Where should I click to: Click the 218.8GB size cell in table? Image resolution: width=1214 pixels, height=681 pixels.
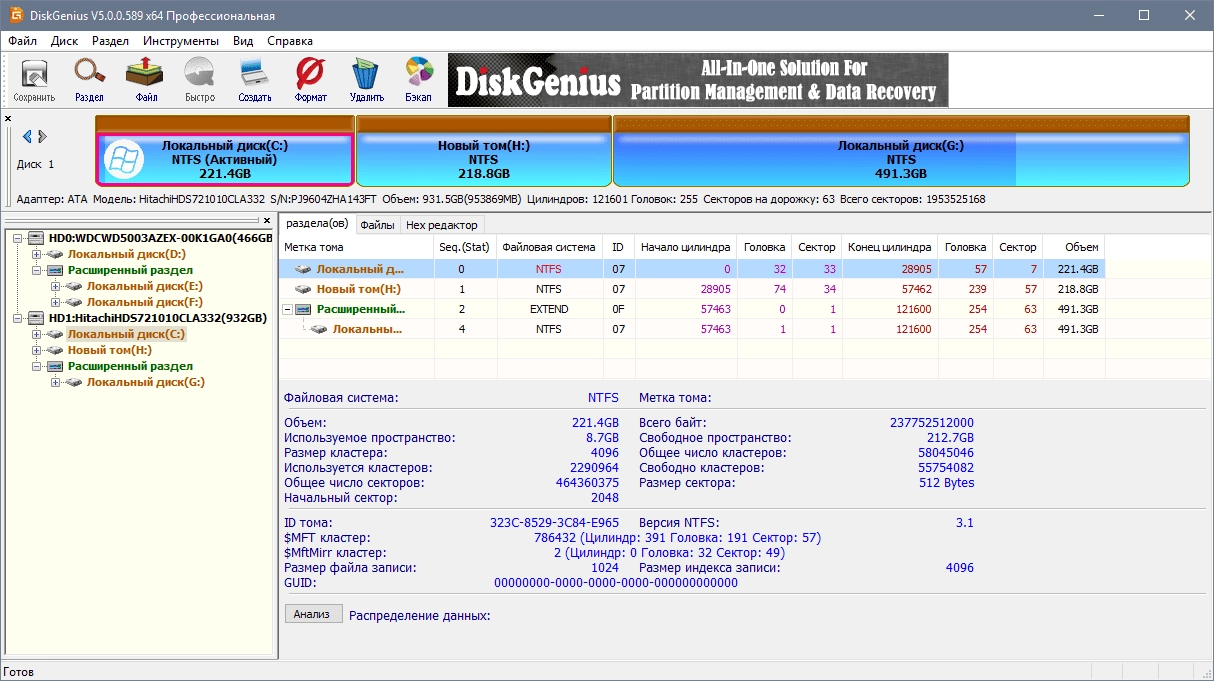(1073, 289)
